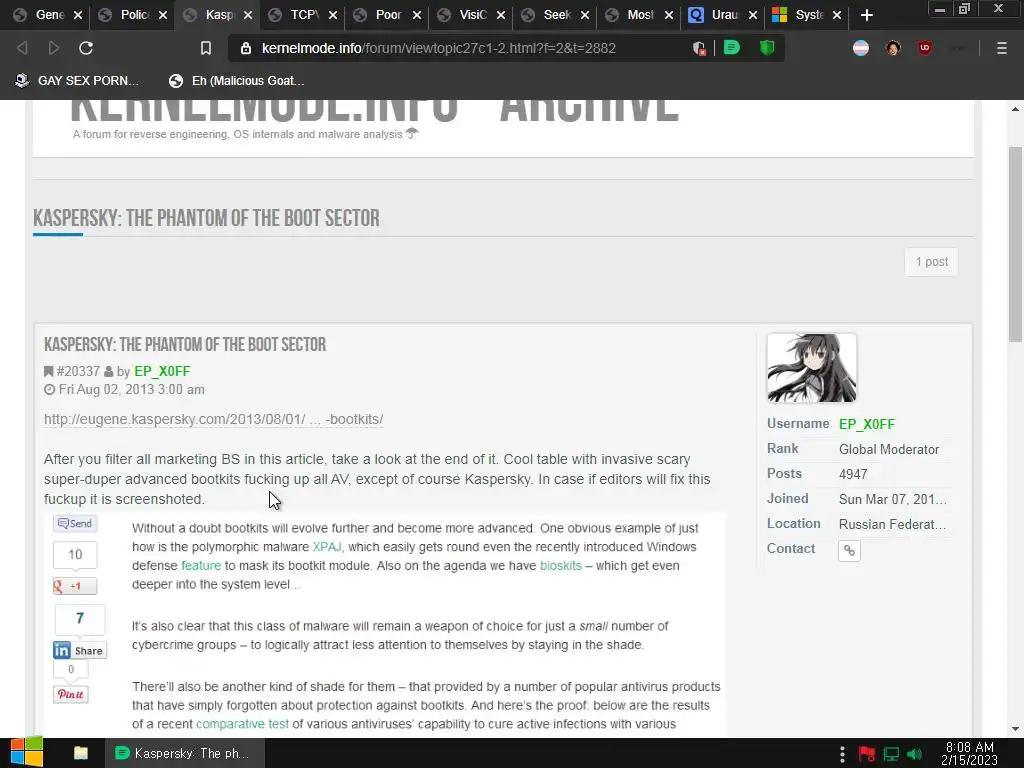This screenshot has height=768, width=1024.
Task: Click the red flag tray icon
Action: click(867, 754)
